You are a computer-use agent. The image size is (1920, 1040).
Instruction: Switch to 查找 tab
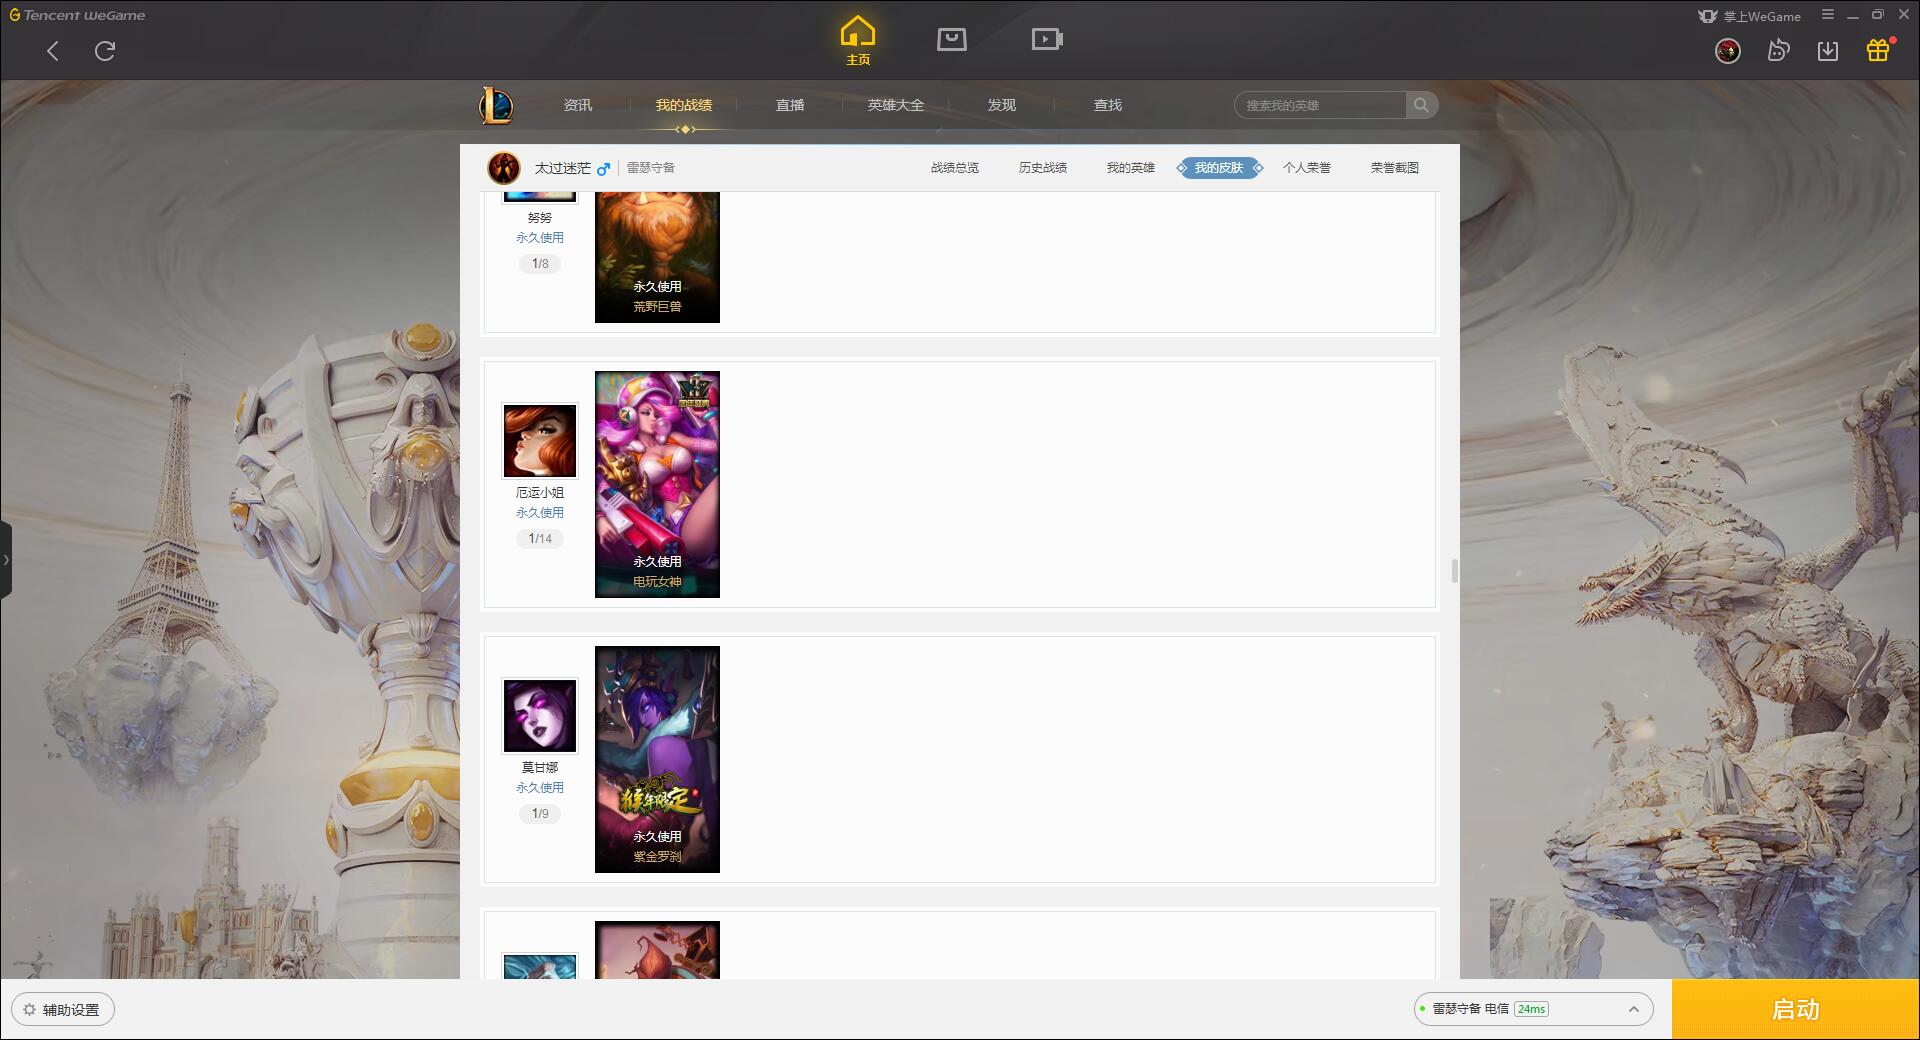click(1108, 105)
